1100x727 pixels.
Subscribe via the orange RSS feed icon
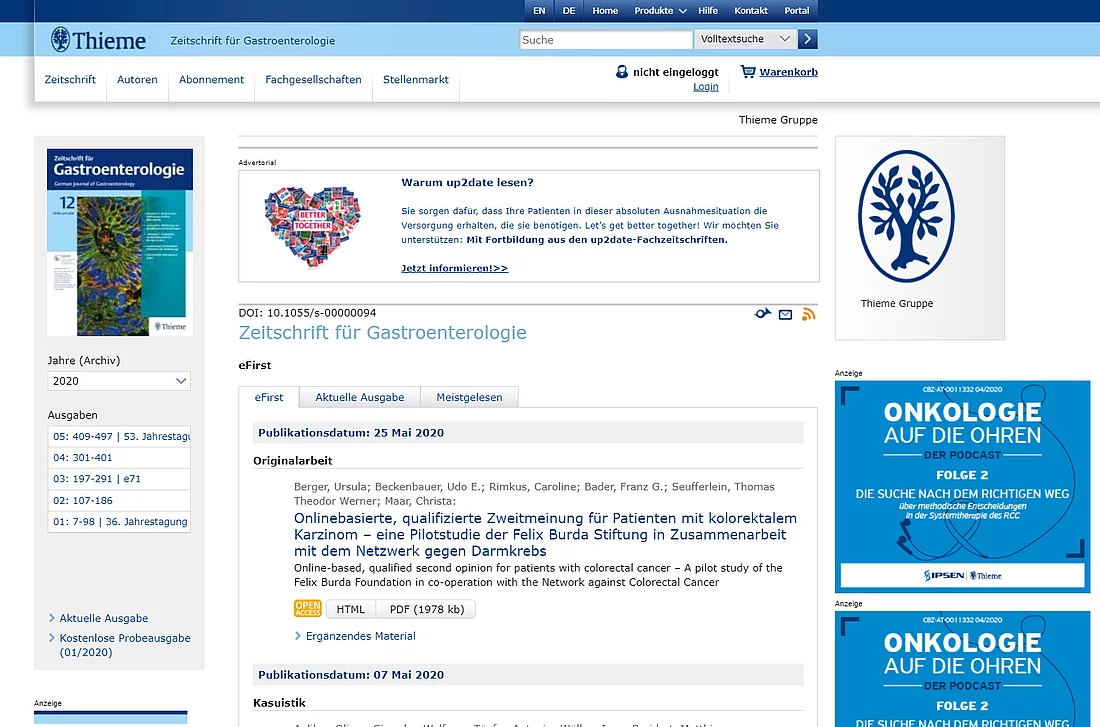[x=808, y=313]
